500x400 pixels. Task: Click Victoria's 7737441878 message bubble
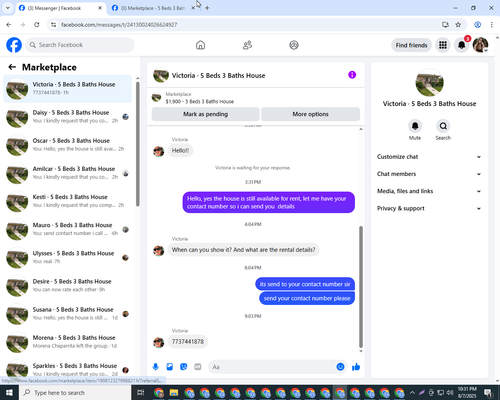pyautogui.click(x=188, y=342)
